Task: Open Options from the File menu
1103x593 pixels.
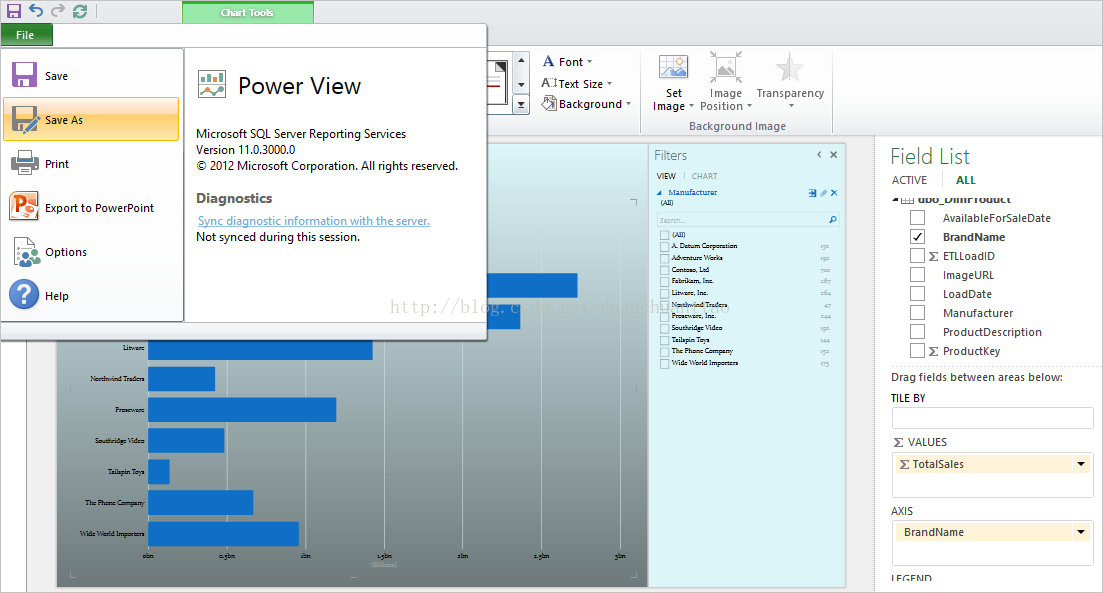Action: 91,252
